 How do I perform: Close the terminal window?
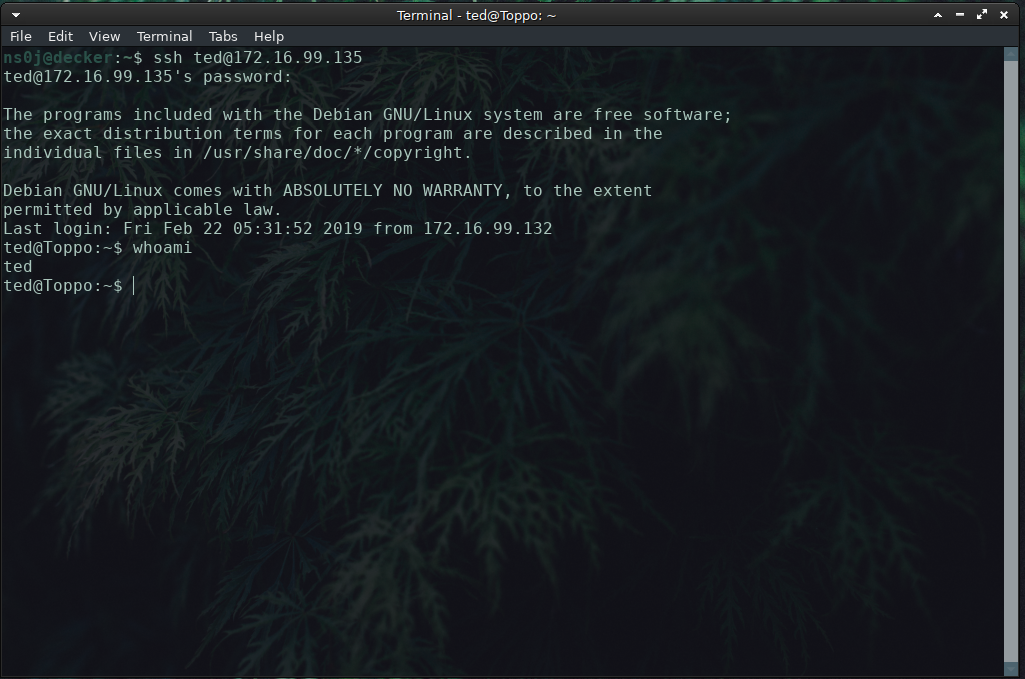(1004, 14)
